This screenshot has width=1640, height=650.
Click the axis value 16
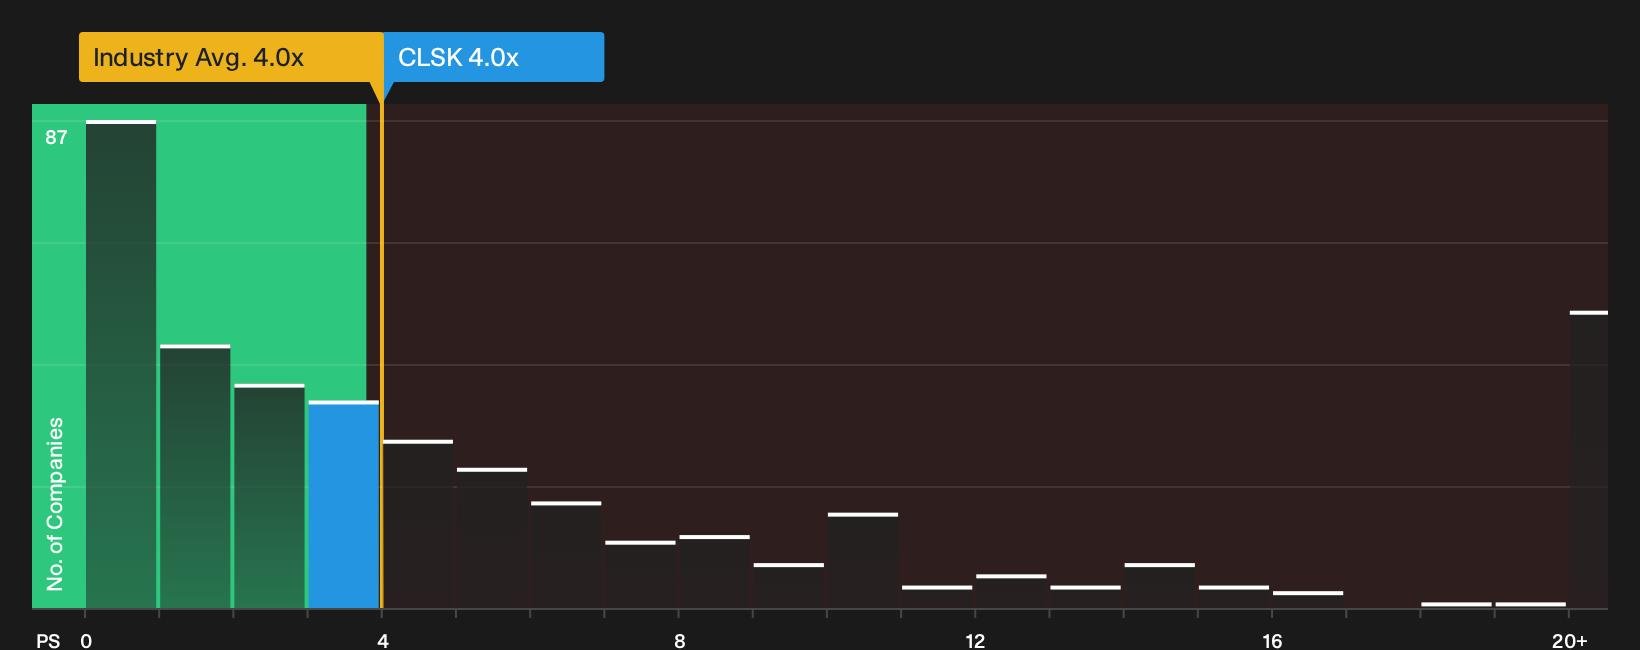coord(1272,640)
